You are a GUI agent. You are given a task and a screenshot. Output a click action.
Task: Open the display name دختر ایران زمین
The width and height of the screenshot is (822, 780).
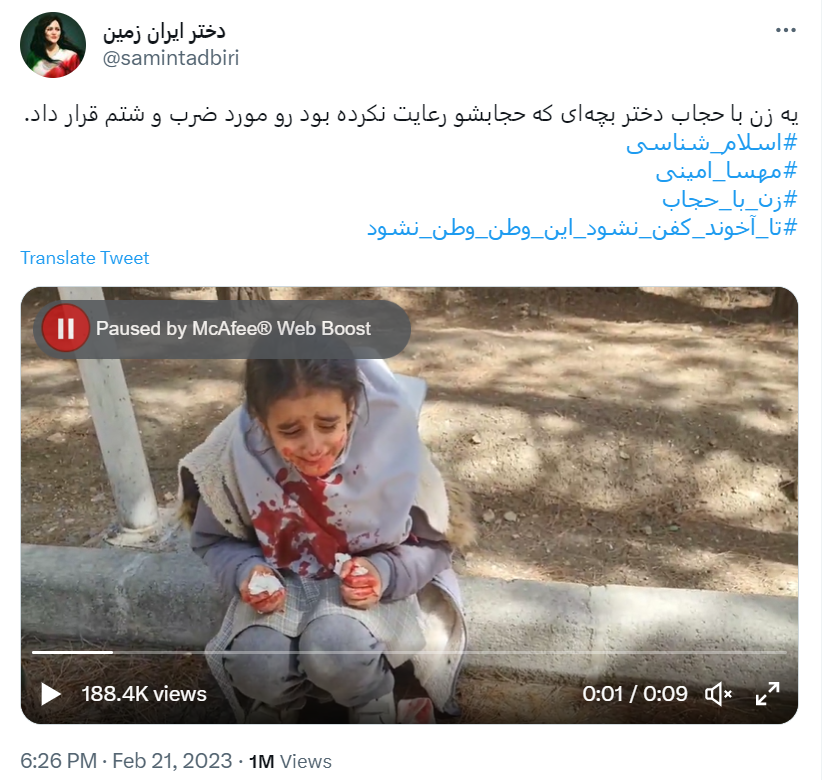164,32
